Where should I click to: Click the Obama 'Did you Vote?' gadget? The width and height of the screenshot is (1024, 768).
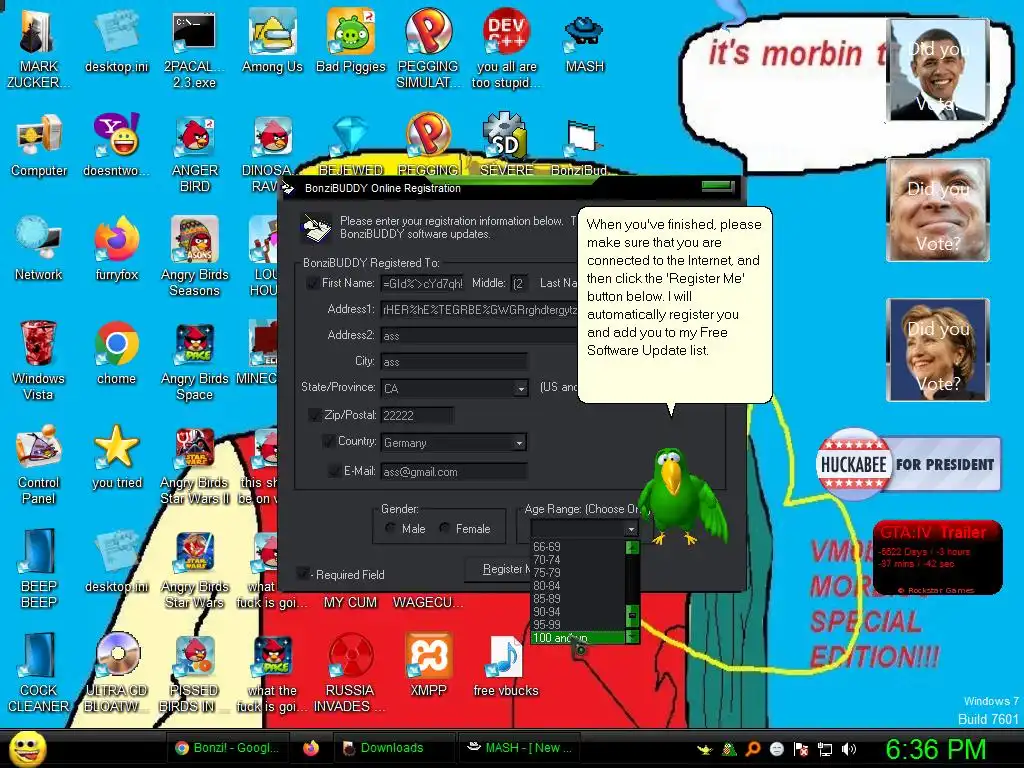(938, 70)
